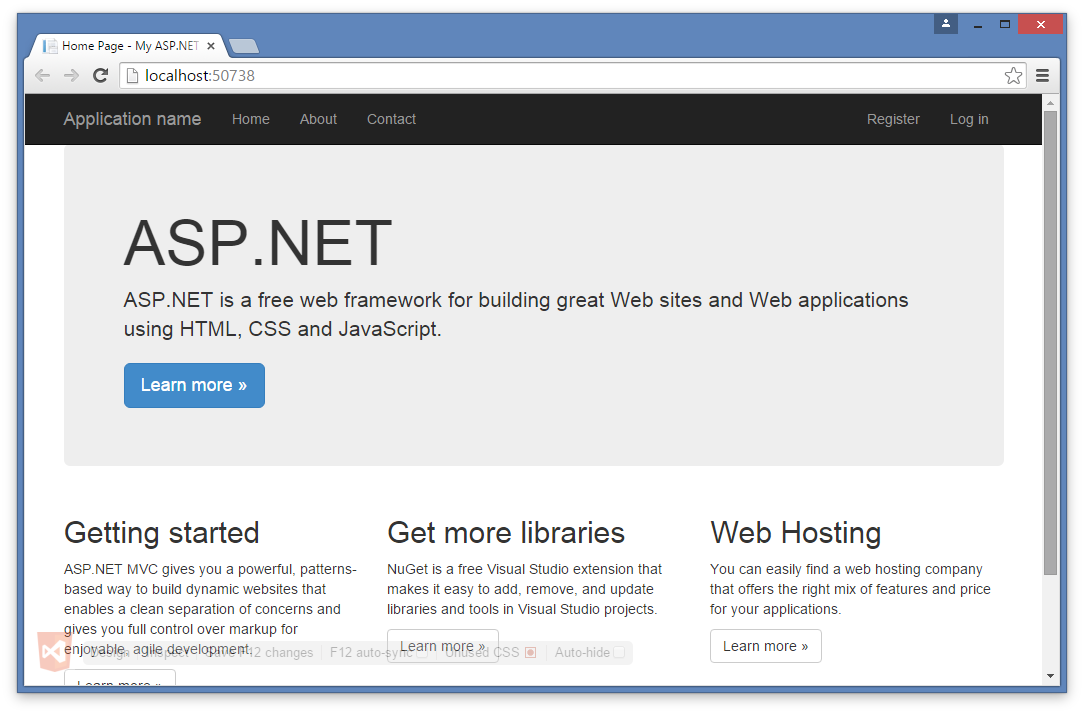The height and width of the screenshot is (714, 1084).
Task: Open the Chrome user profile button
Action: [x=946, y=24]
